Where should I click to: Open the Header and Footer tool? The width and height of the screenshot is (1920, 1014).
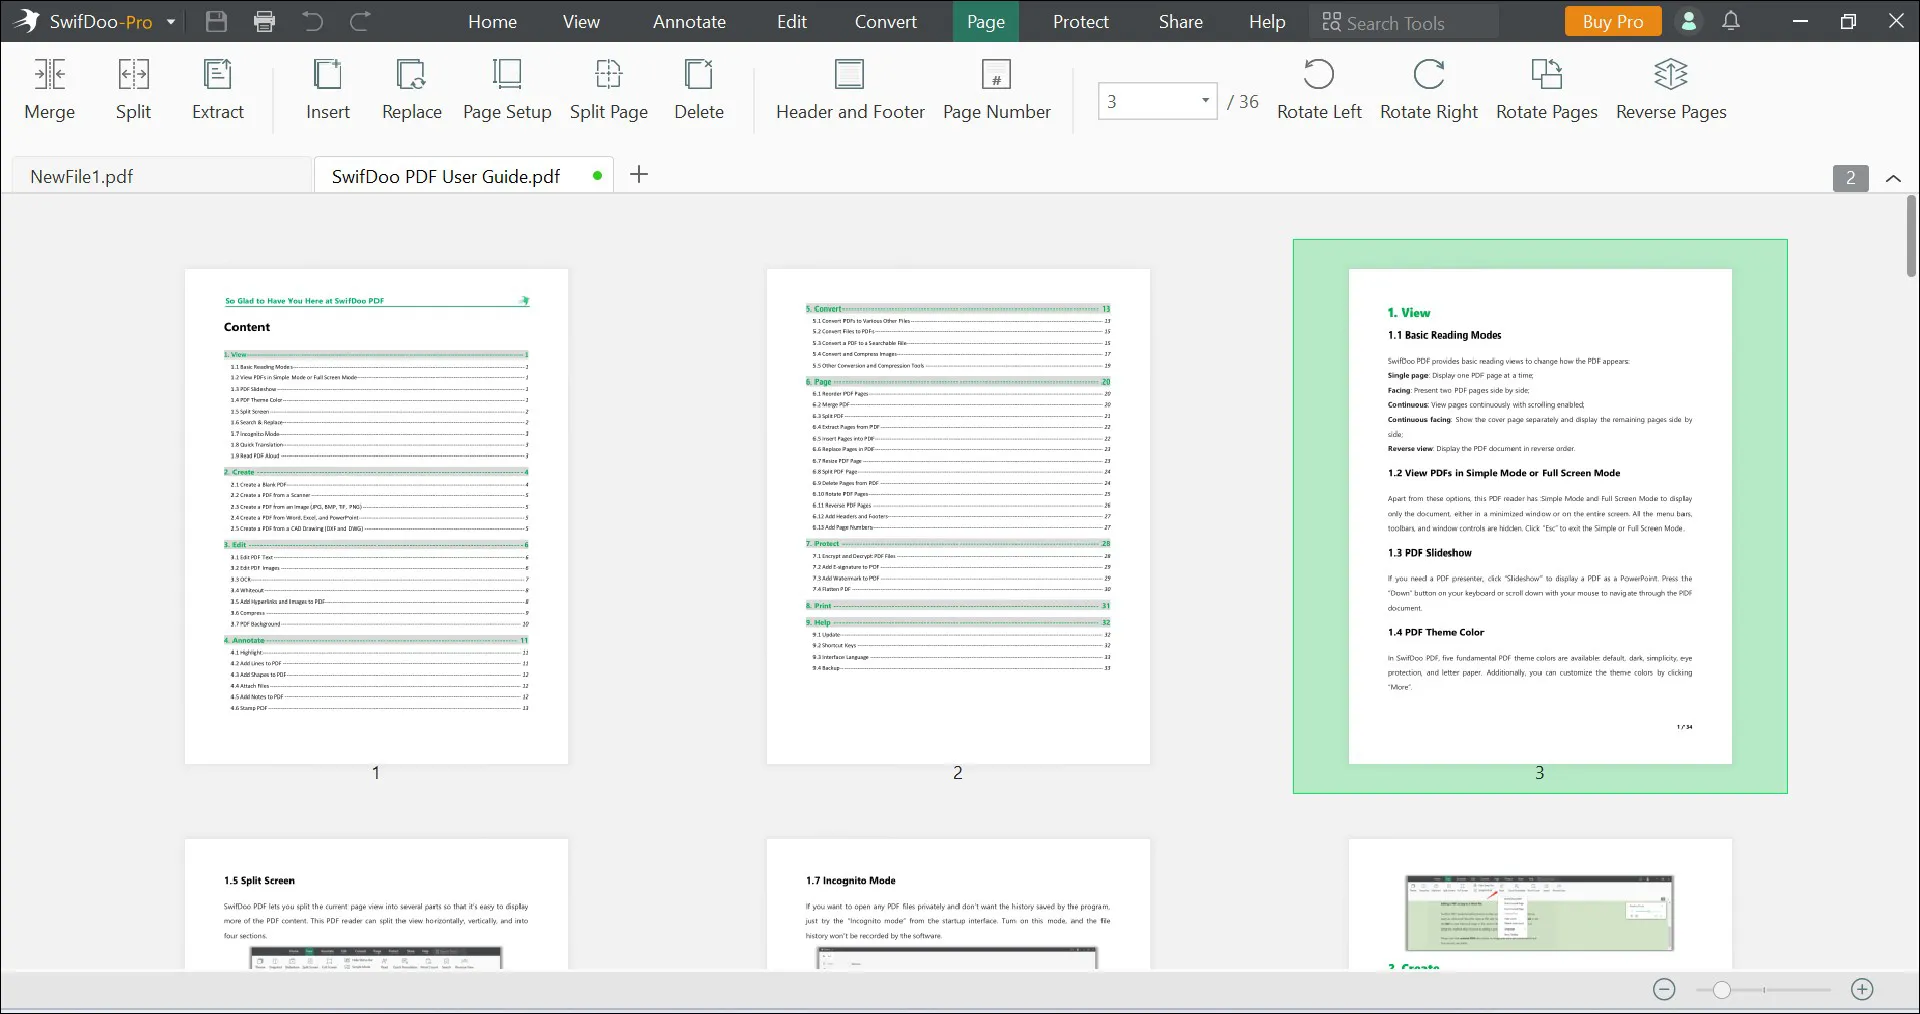849,75
